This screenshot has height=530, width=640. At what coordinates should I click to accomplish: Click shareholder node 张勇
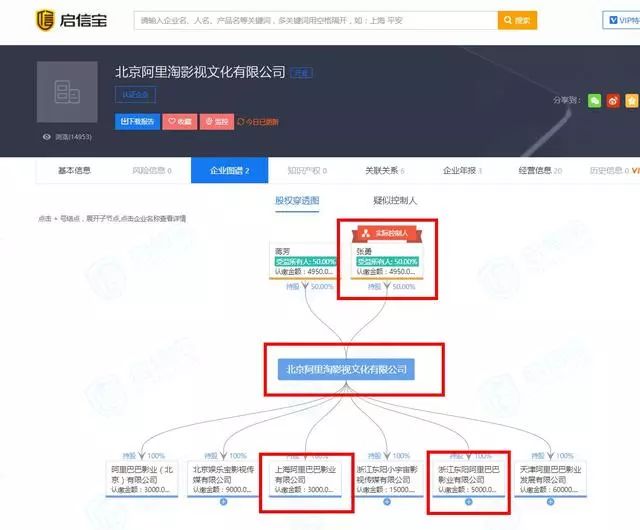coord(387,261)
